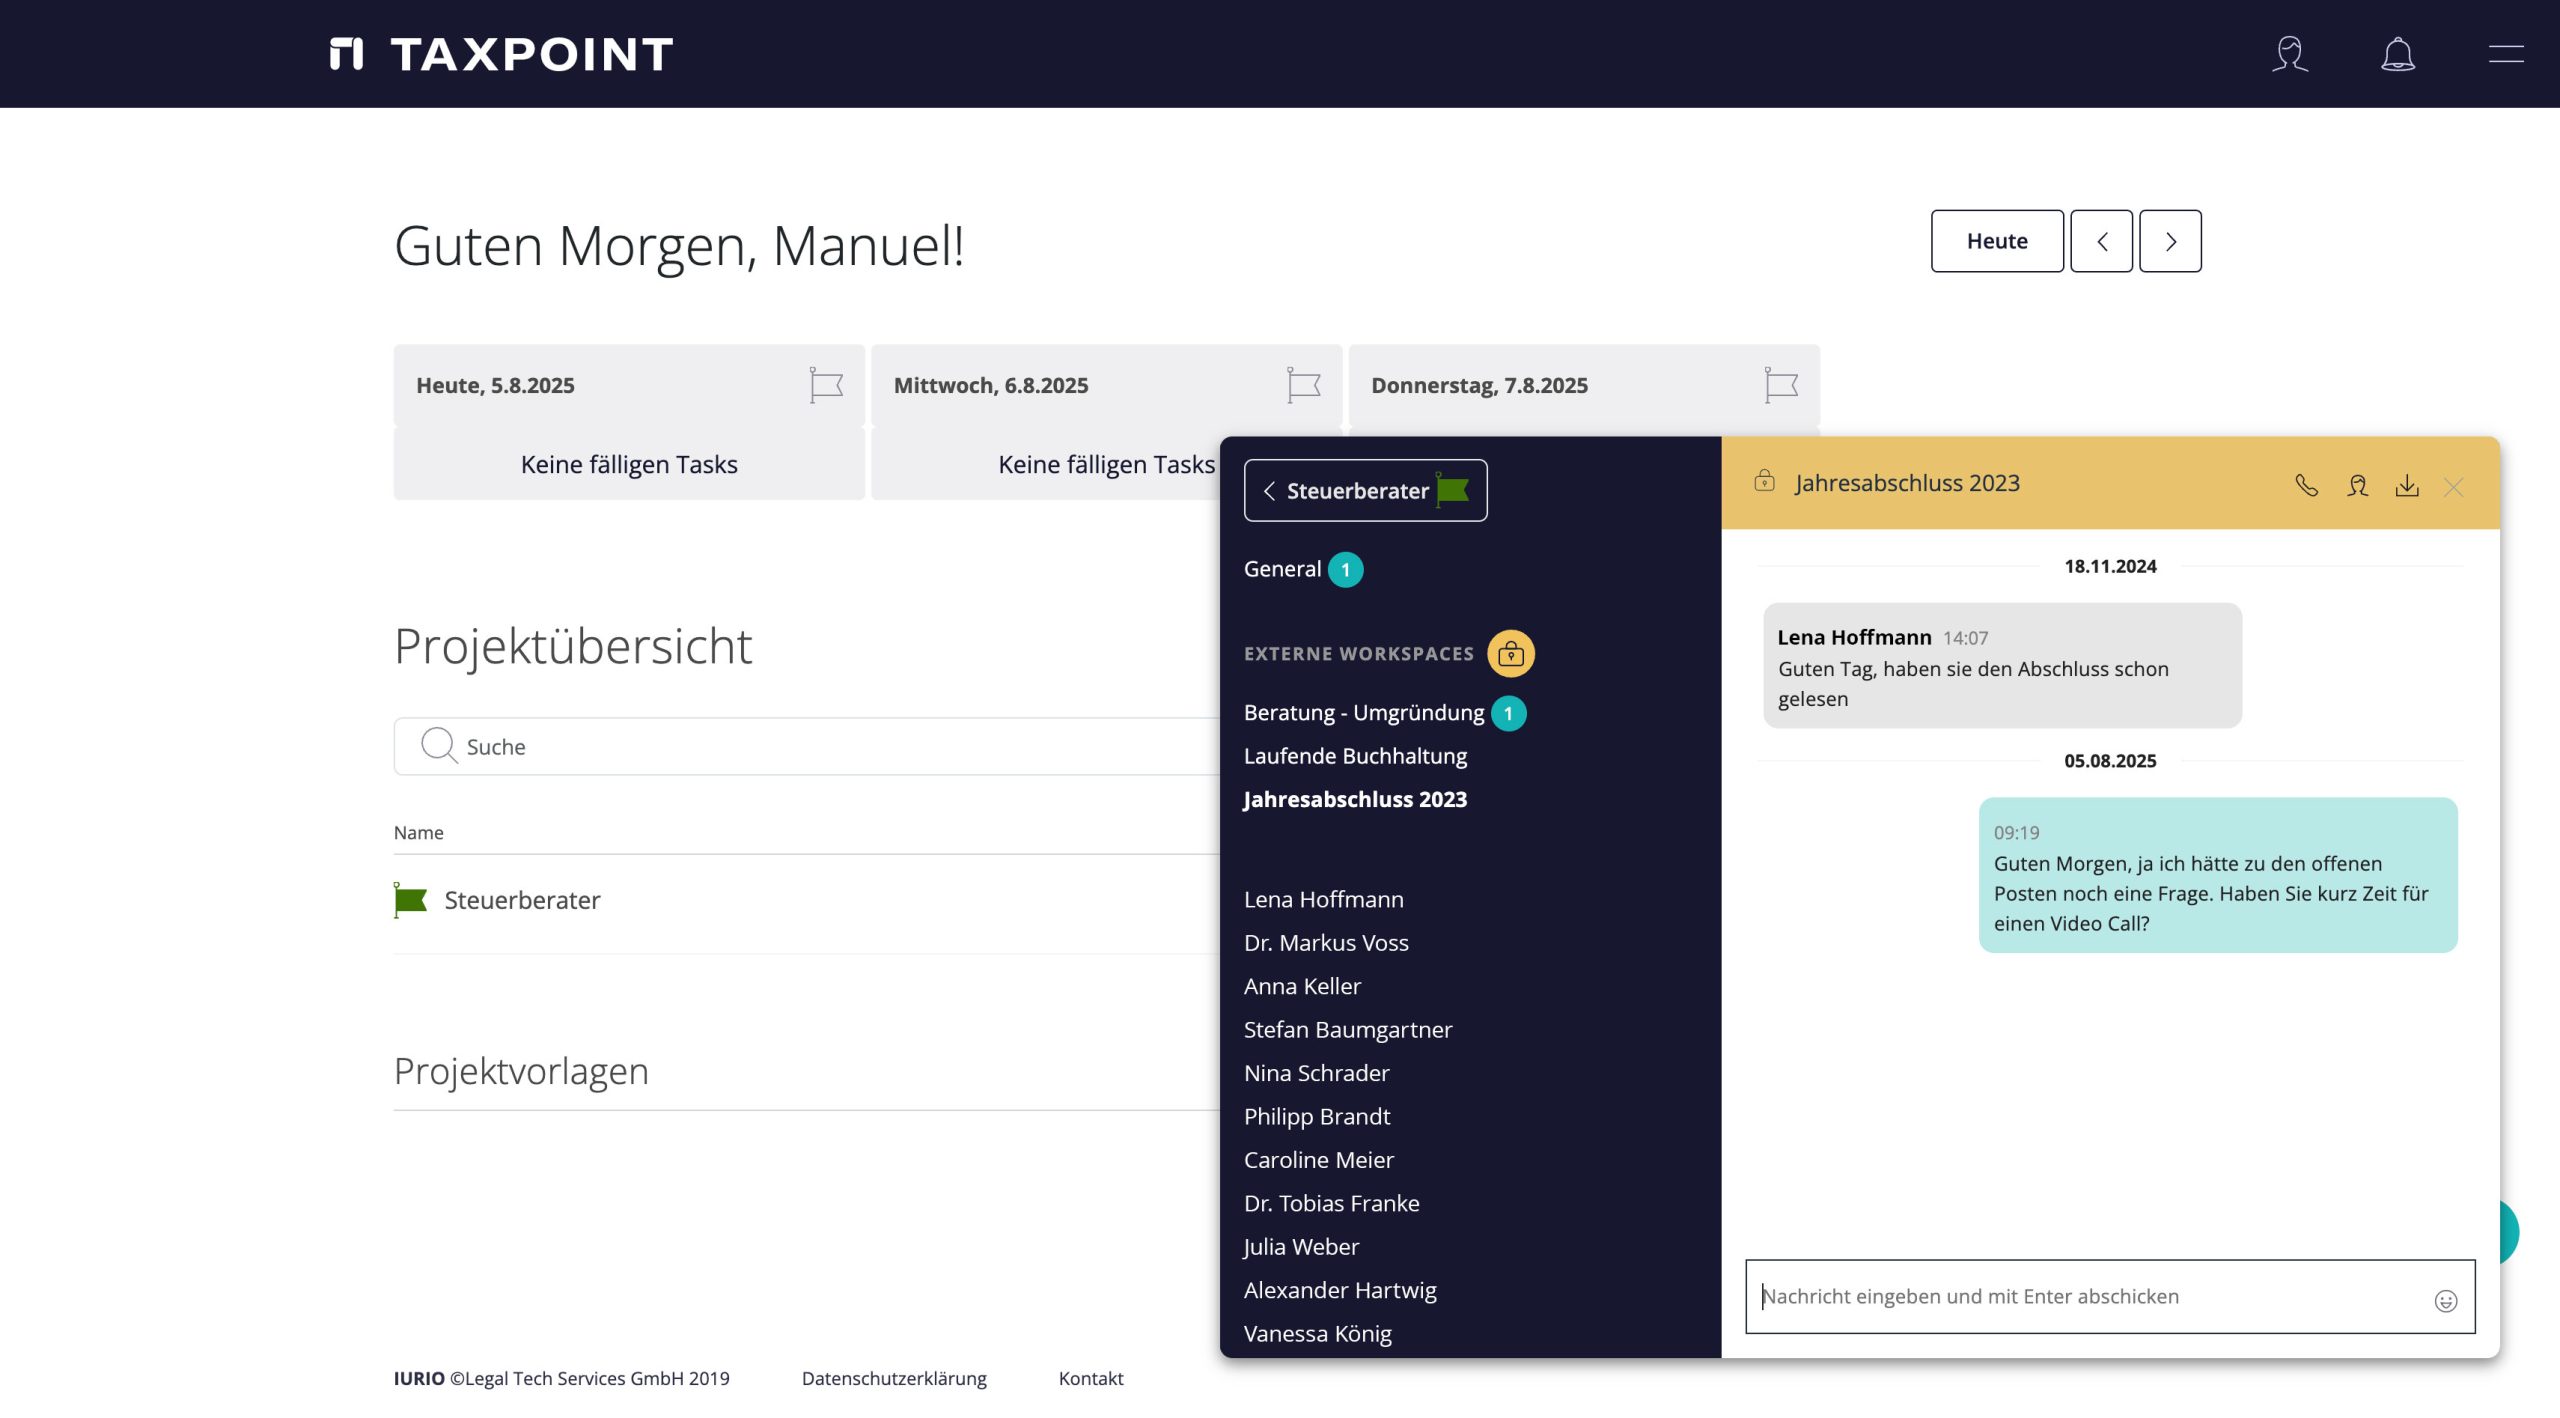
Task: Open Beratung - Umgründung workspace
Action: (1364, 713)
